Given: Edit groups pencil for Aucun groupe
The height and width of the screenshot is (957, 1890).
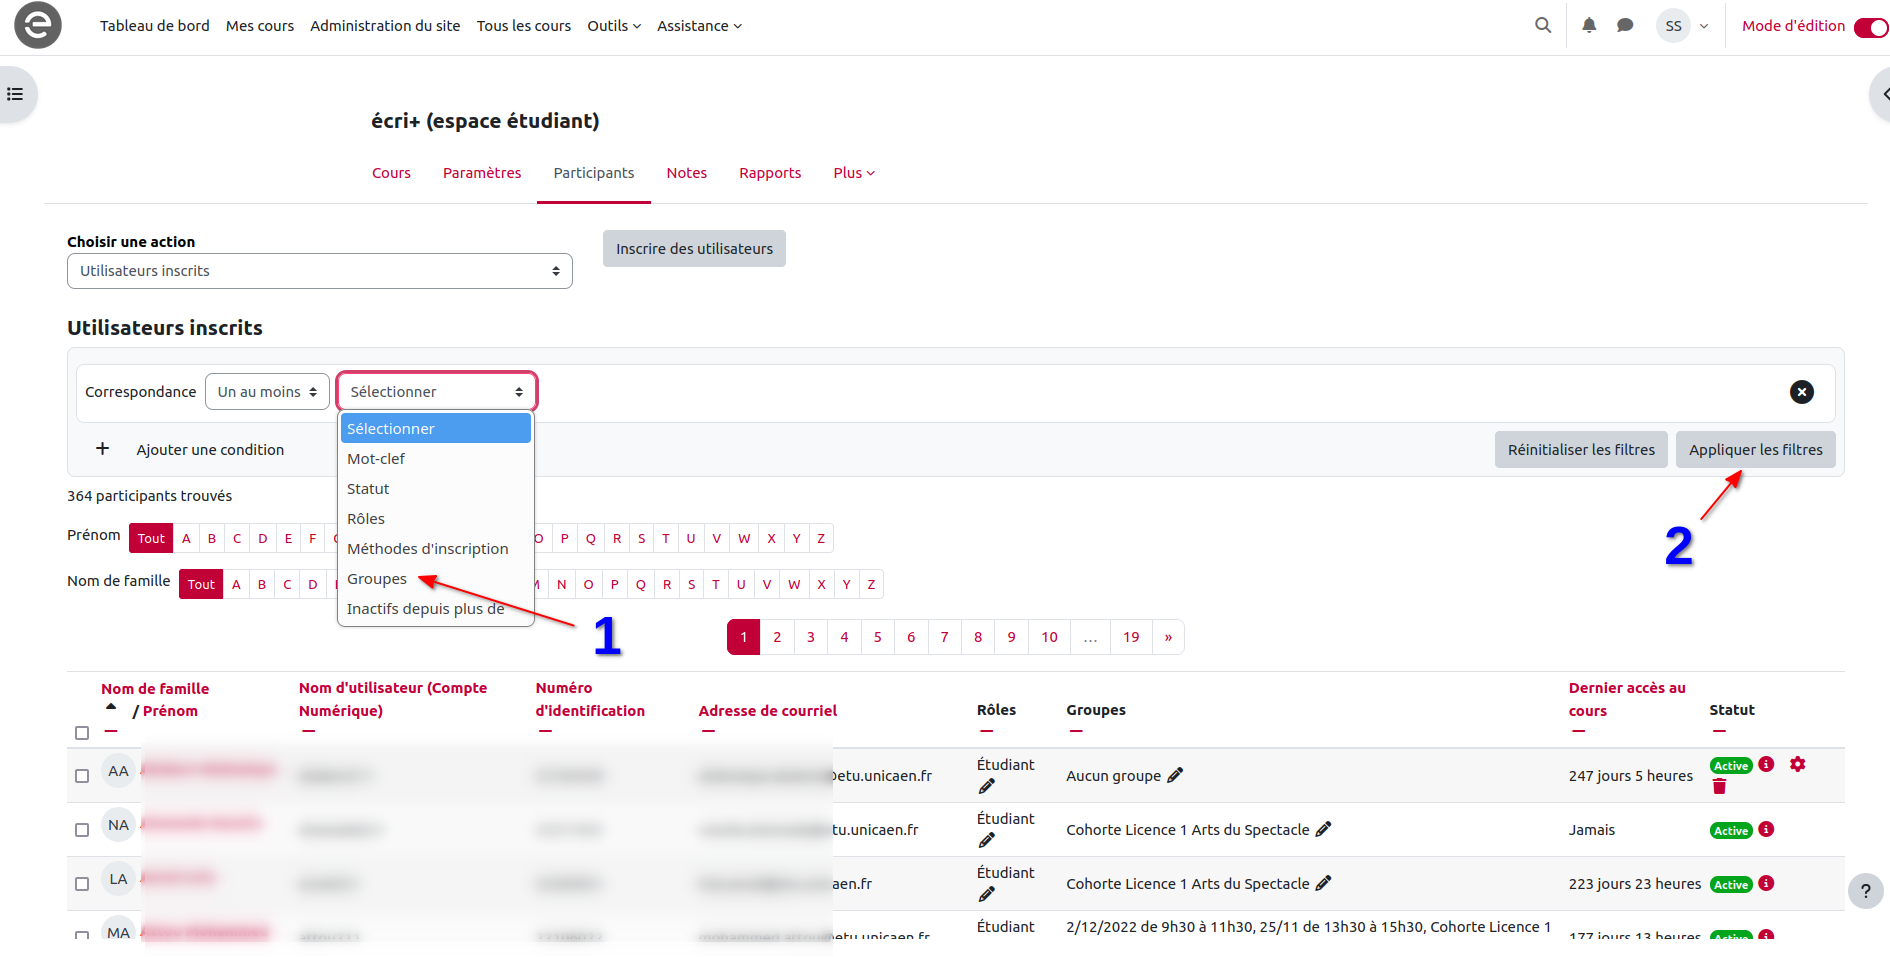Looking at the screenshot, I should pyautogui.click(x=1175, y=775).
